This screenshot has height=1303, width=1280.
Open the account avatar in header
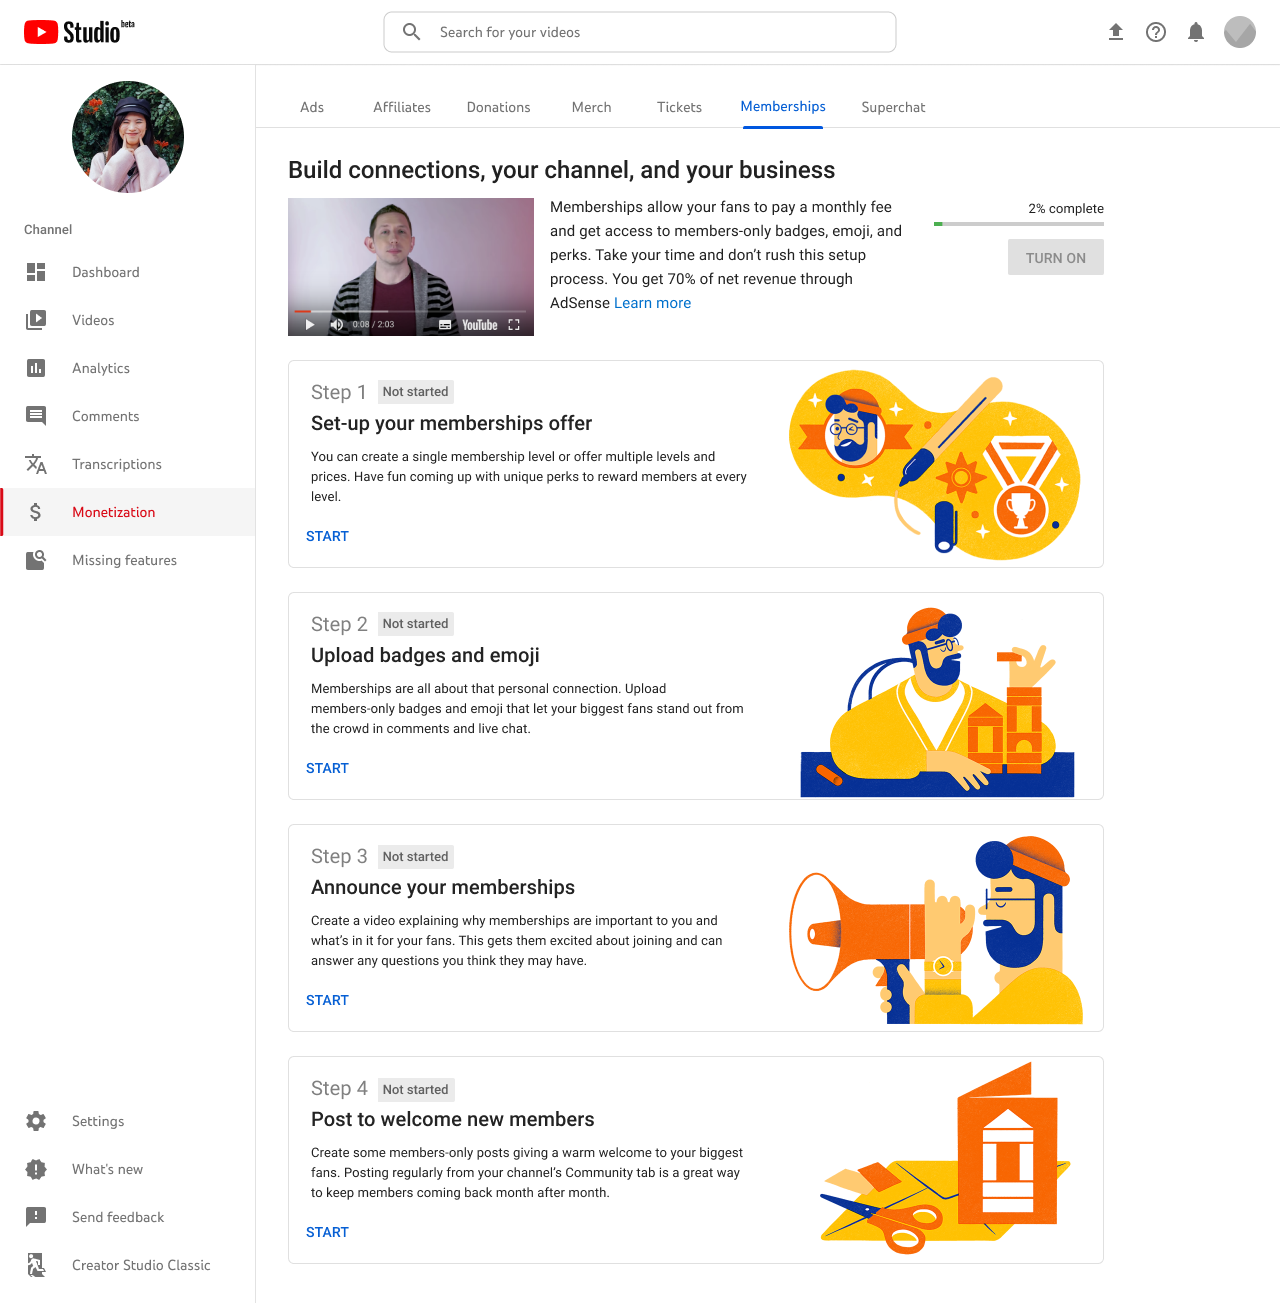(1240, 32)
